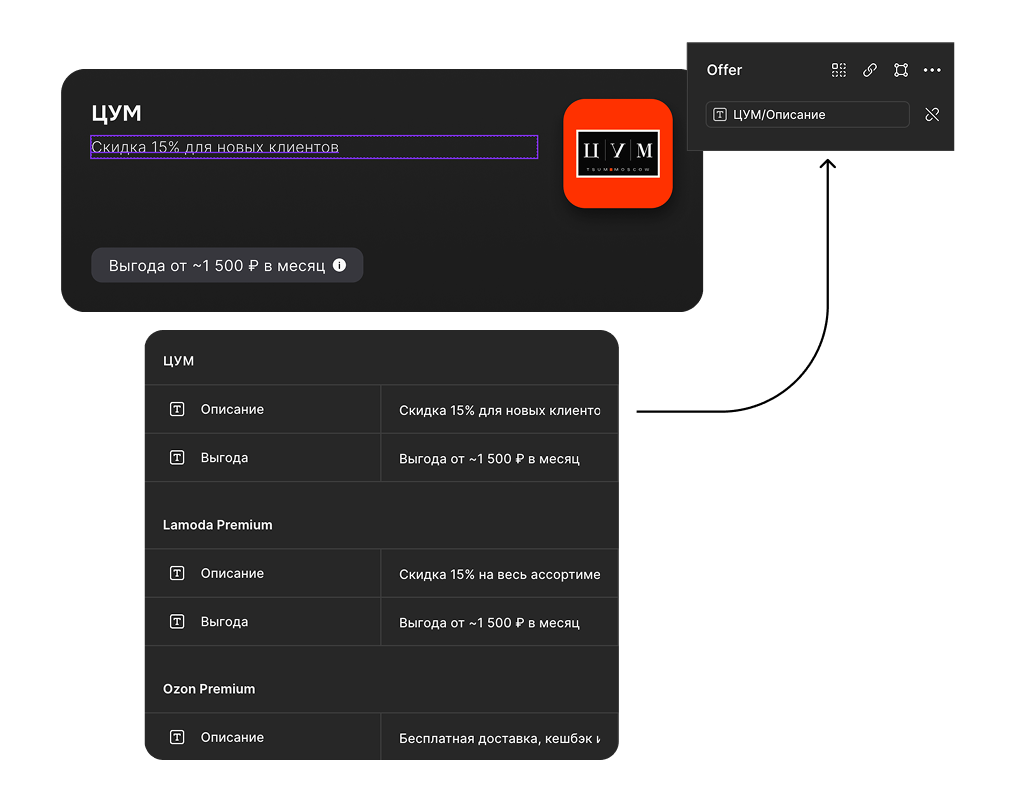The image size is (1016, 800).
Task: Click the frame selection icon in Offer panel
Action: click(x=900, y=70)
